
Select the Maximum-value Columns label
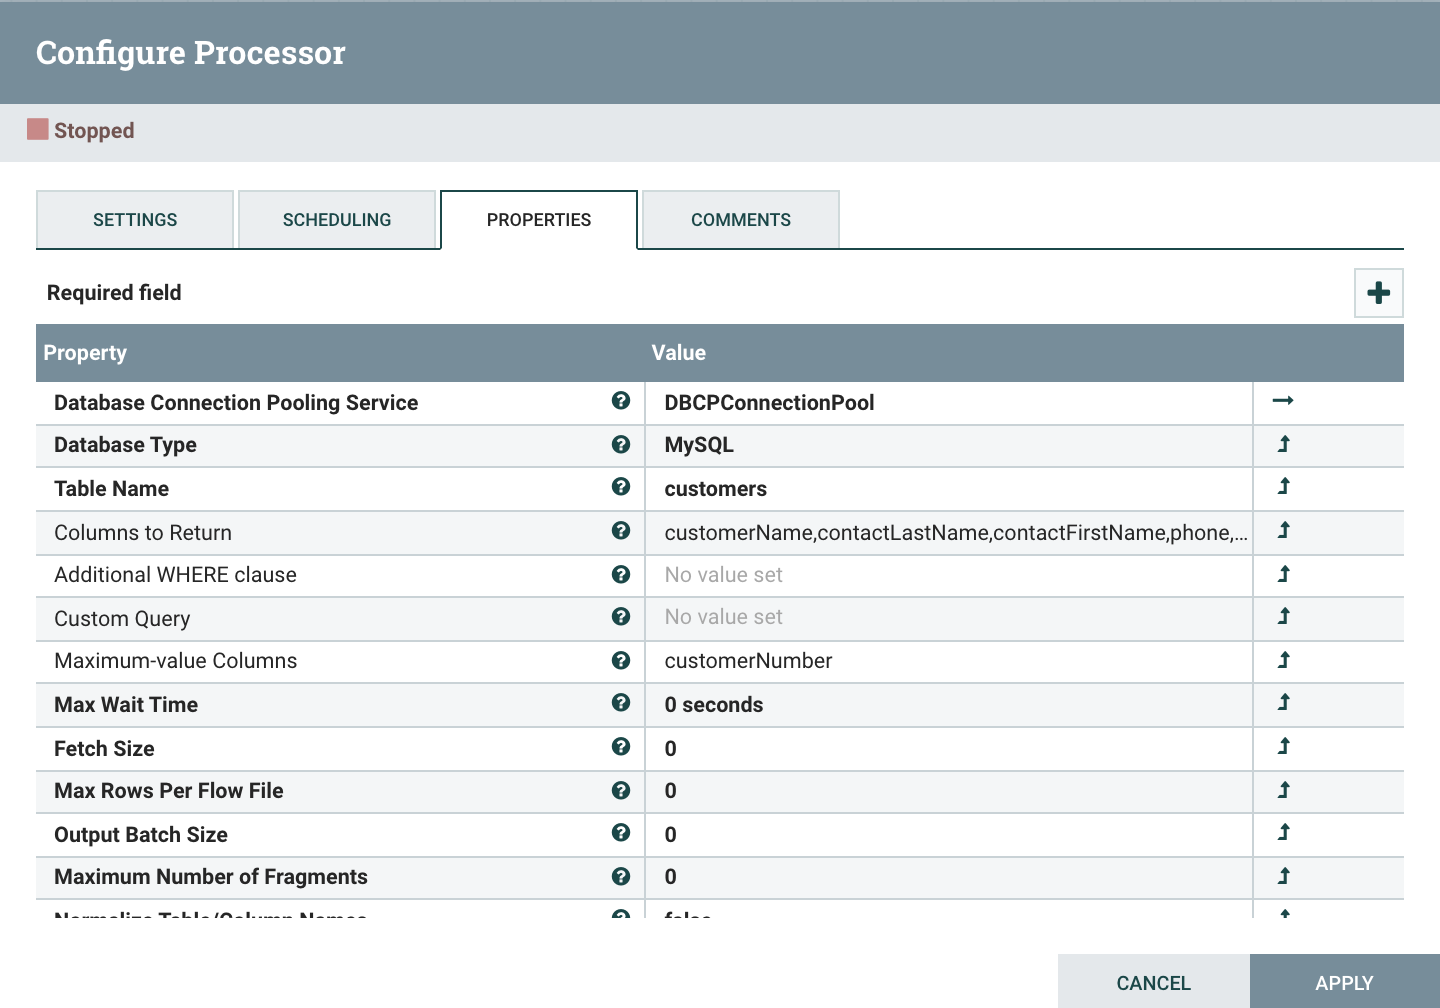coord(176,661)
